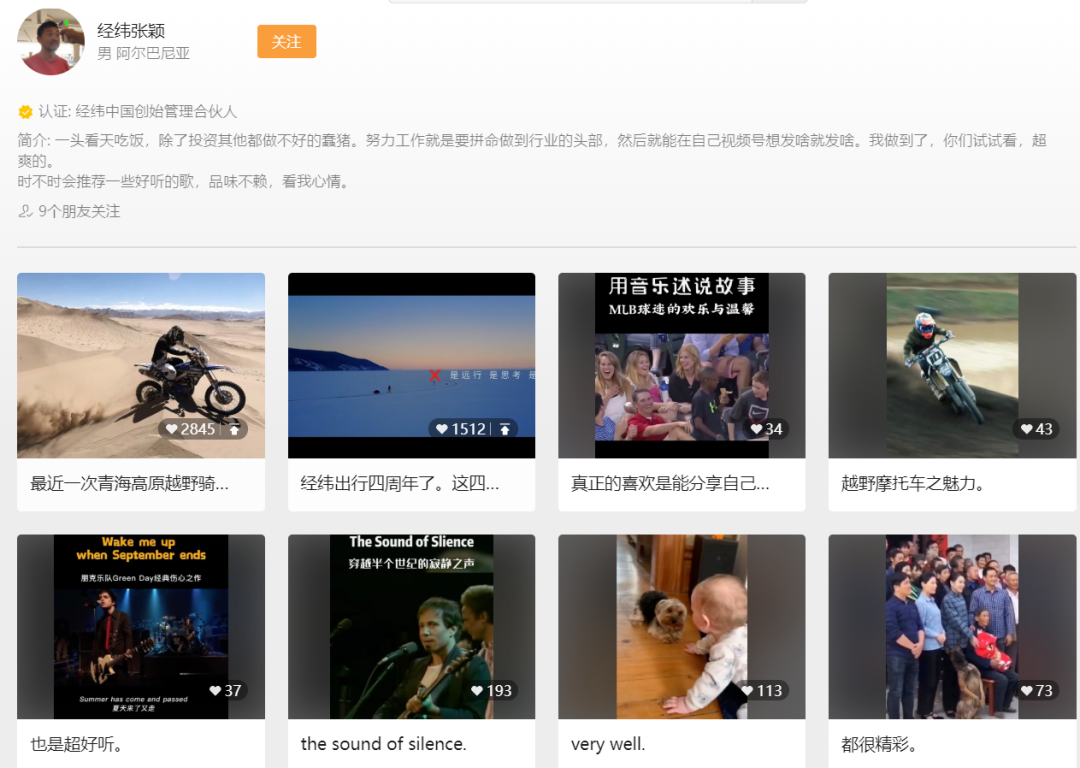The height and width of the screenshot is (768, 1080).
Task: Click the caption 越野摩托车之魅力。
Action: pyautogui.click(x=913, y=484)
